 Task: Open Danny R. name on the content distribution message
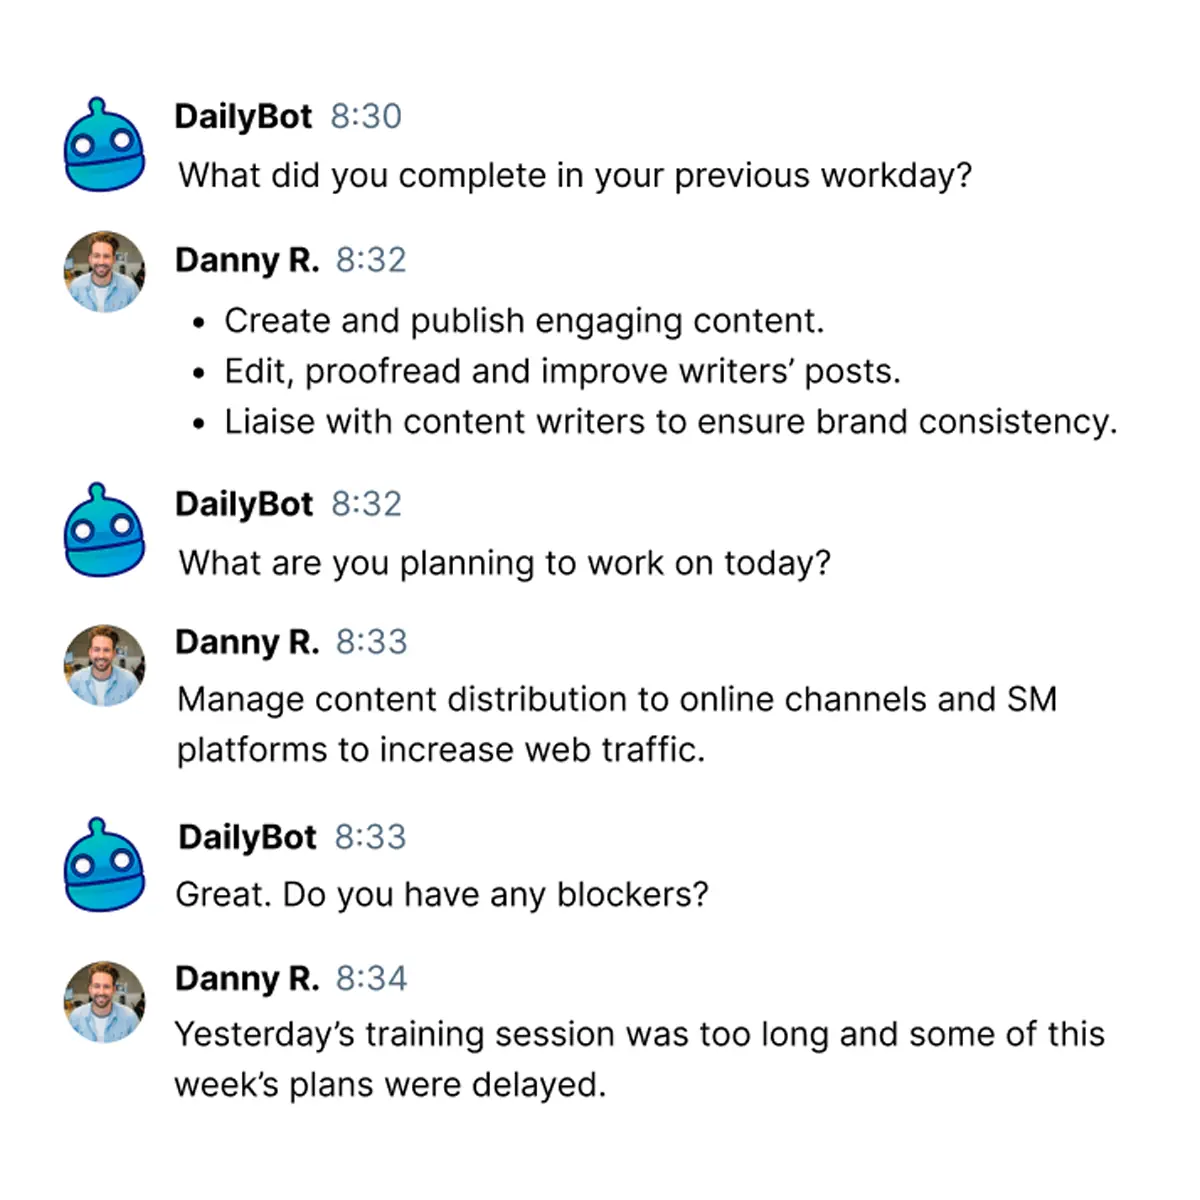247,642
